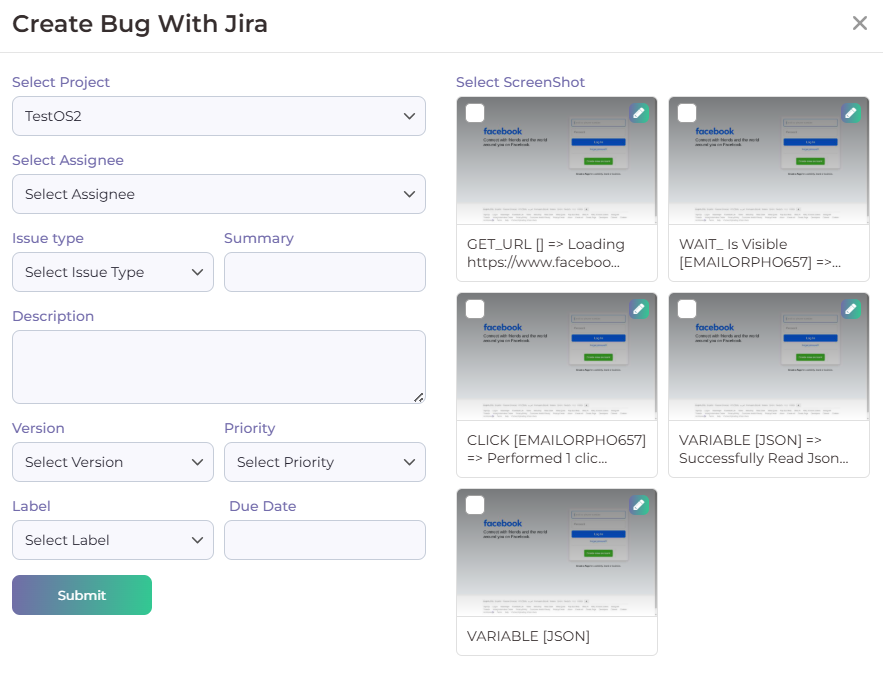Click edit pencil icon on last VARIABLE [JSON] screenshot
The width and height of the screenshot is (883, 697).
pos(638,505)
